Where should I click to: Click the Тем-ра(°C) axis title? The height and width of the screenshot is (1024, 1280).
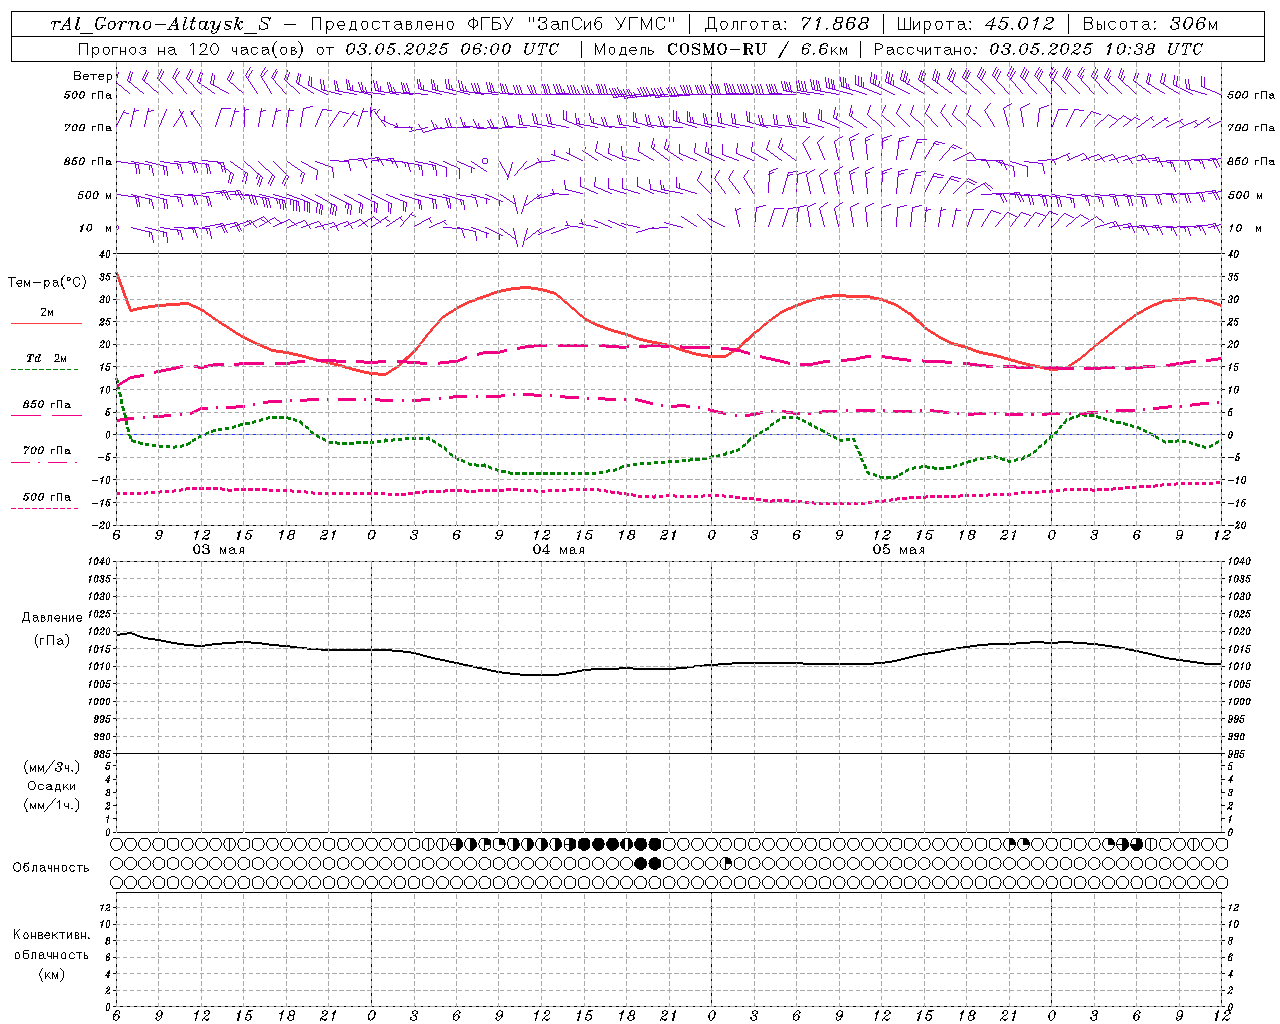coord(47,283)
